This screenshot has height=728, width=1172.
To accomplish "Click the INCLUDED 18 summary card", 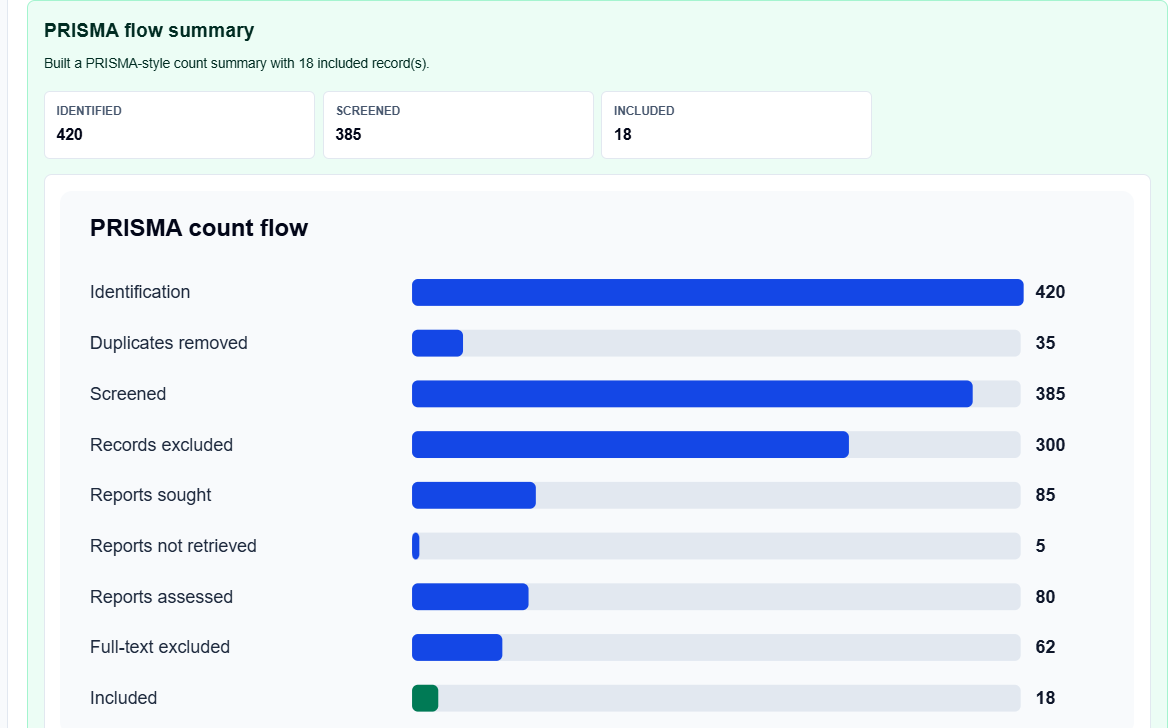I will pos(736,125).
